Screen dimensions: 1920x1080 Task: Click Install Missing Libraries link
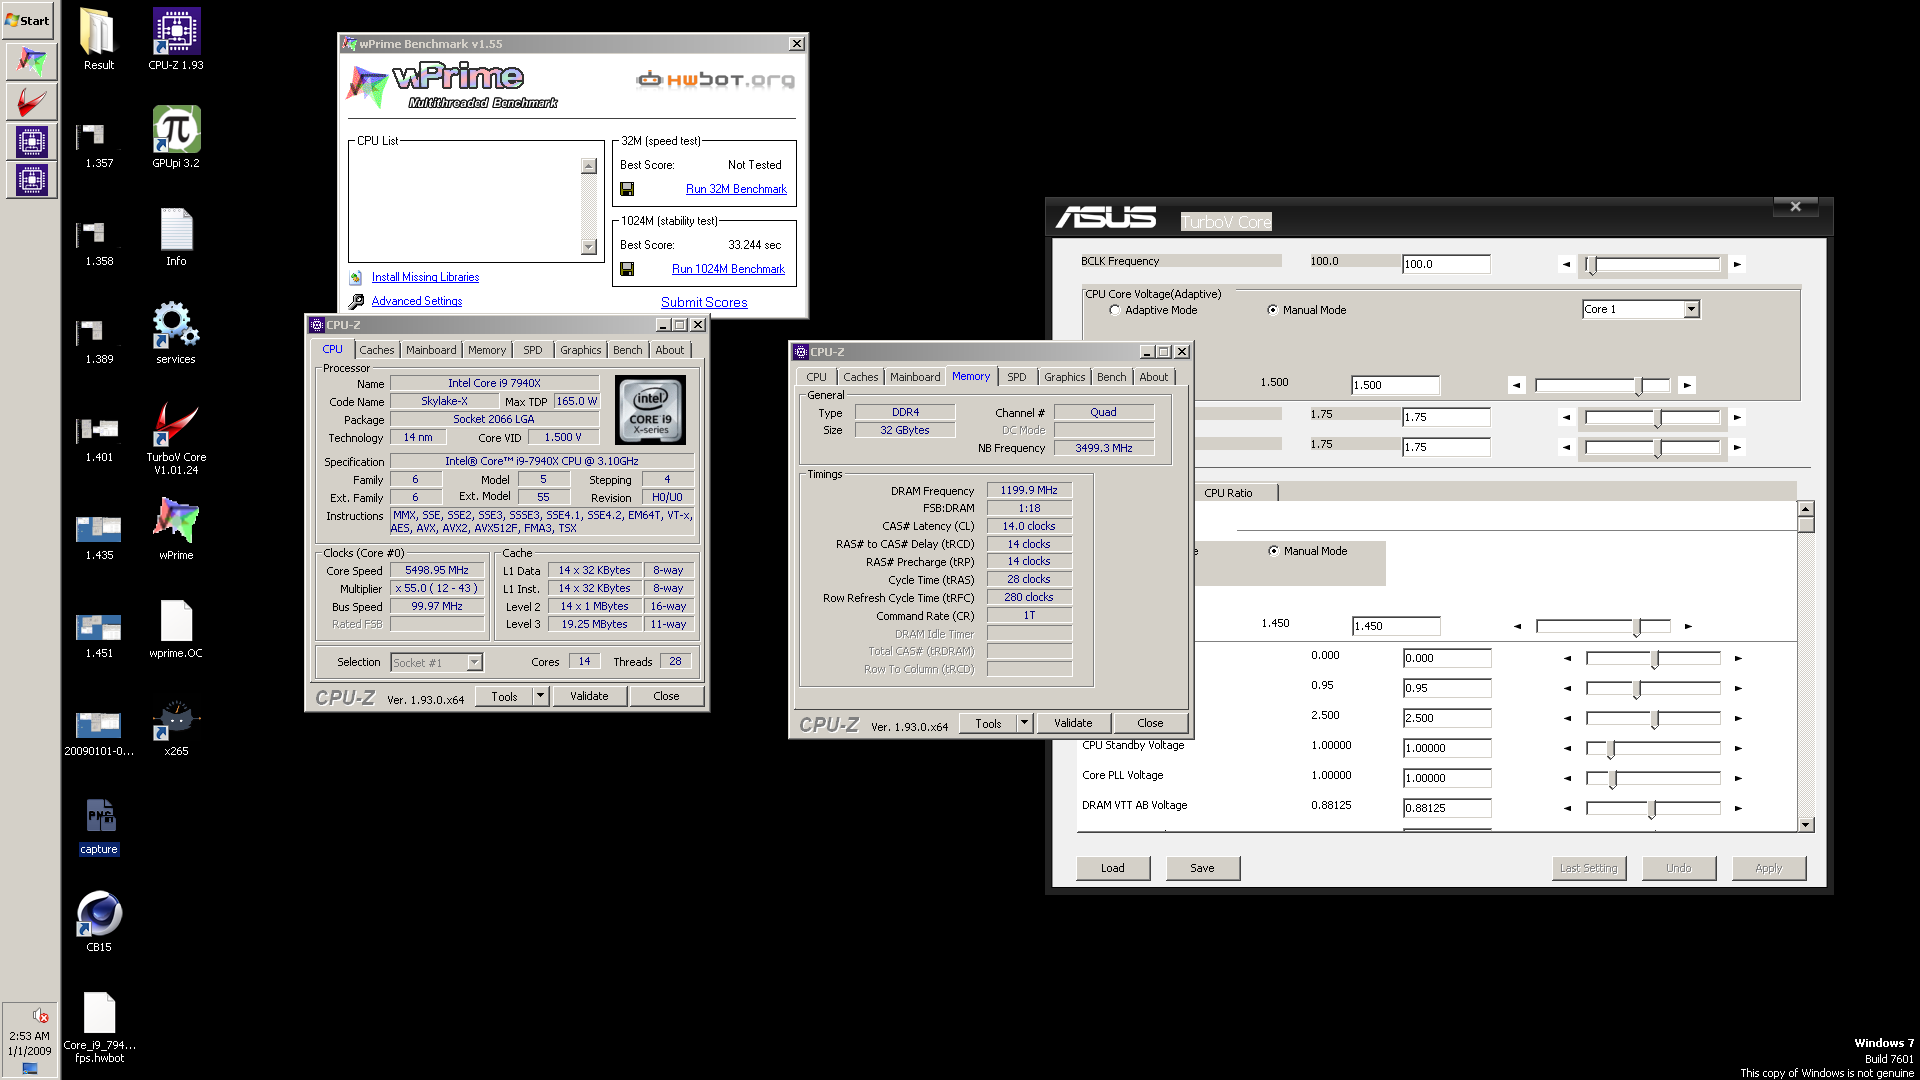click(x=425, y=277)
